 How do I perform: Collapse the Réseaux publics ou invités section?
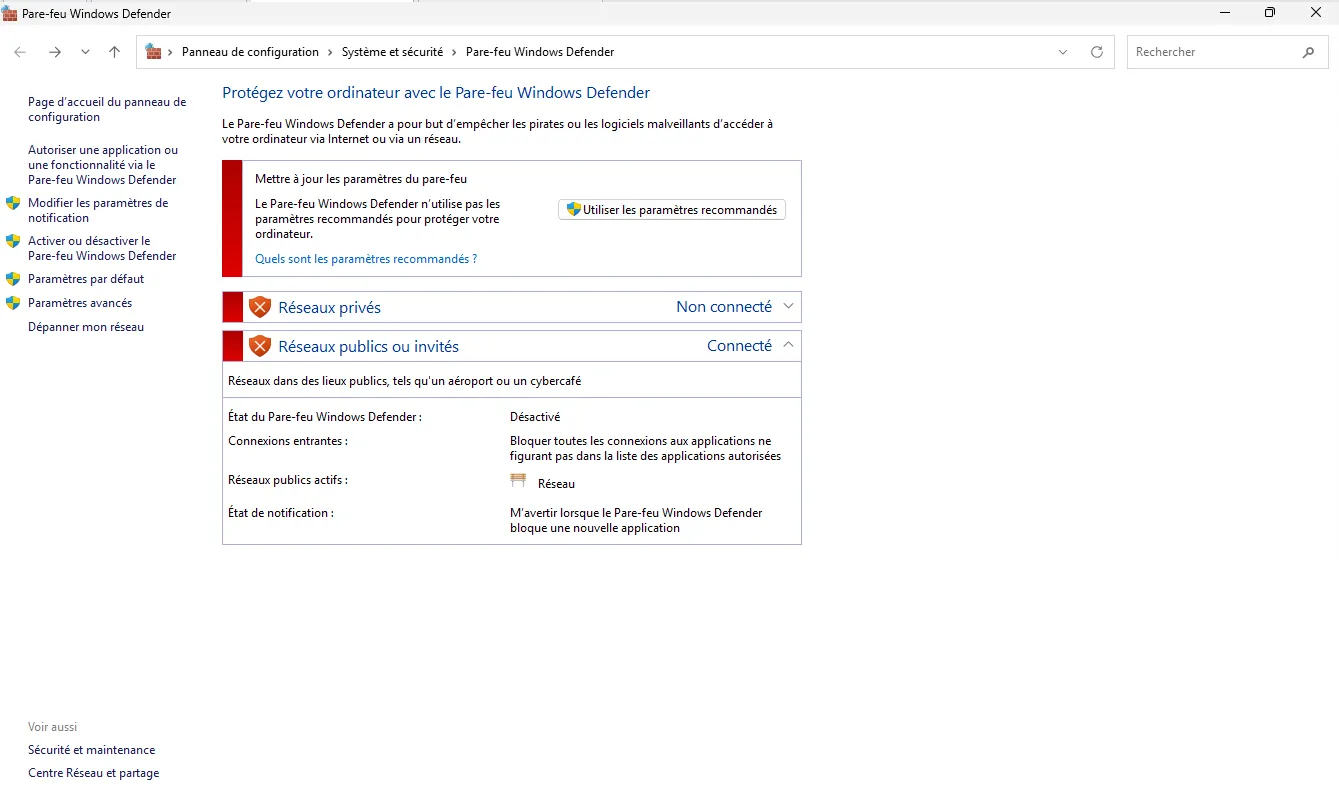pos(788,345)
